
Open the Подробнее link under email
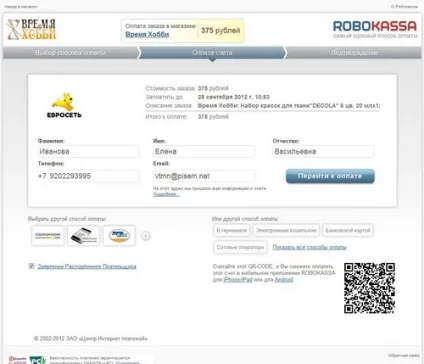166,194
